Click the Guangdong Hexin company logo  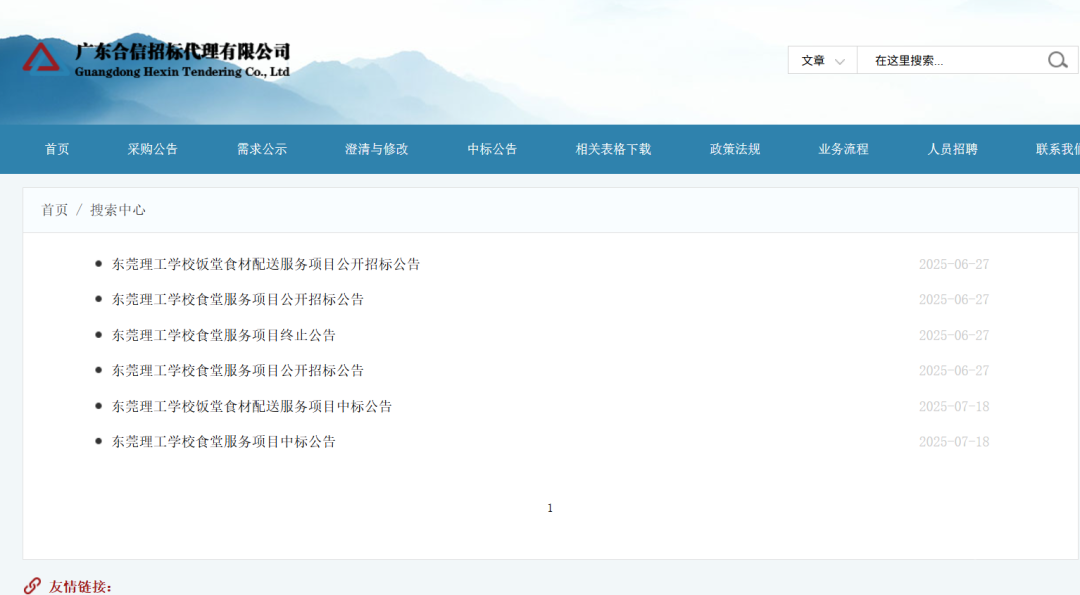(157, 58)
